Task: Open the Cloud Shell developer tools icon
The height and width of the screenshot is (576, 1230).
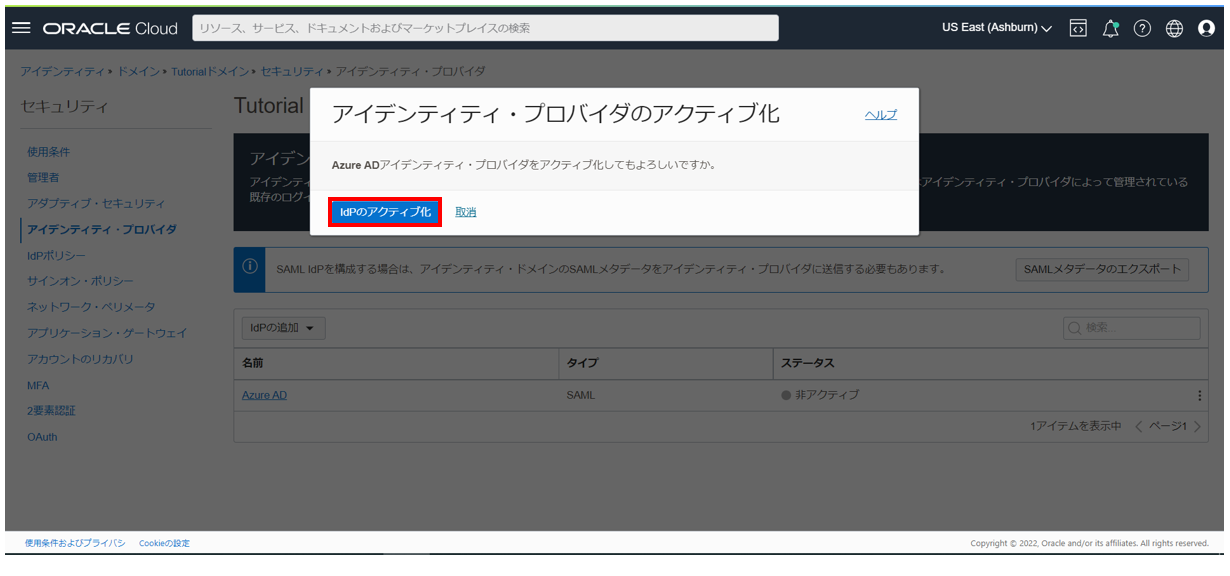Action: coord(1078,28)
